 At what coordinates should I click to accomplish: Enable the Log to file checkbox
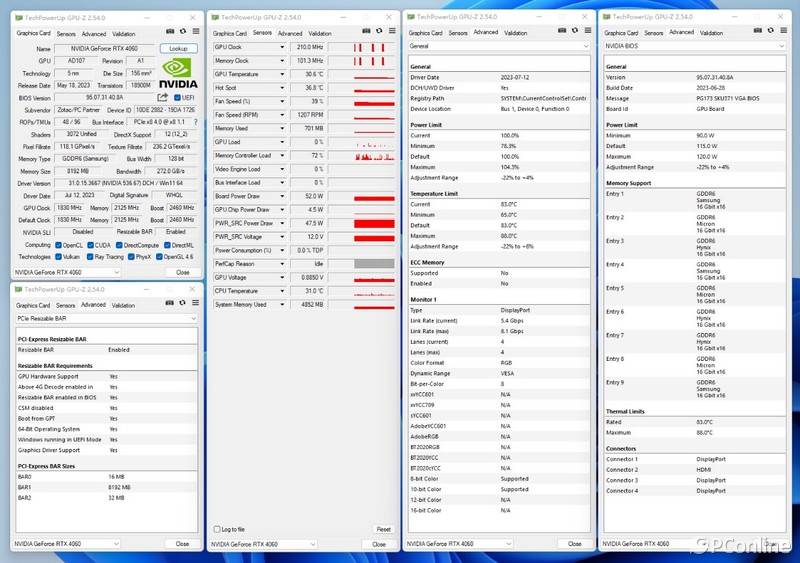tap(217, 529)
